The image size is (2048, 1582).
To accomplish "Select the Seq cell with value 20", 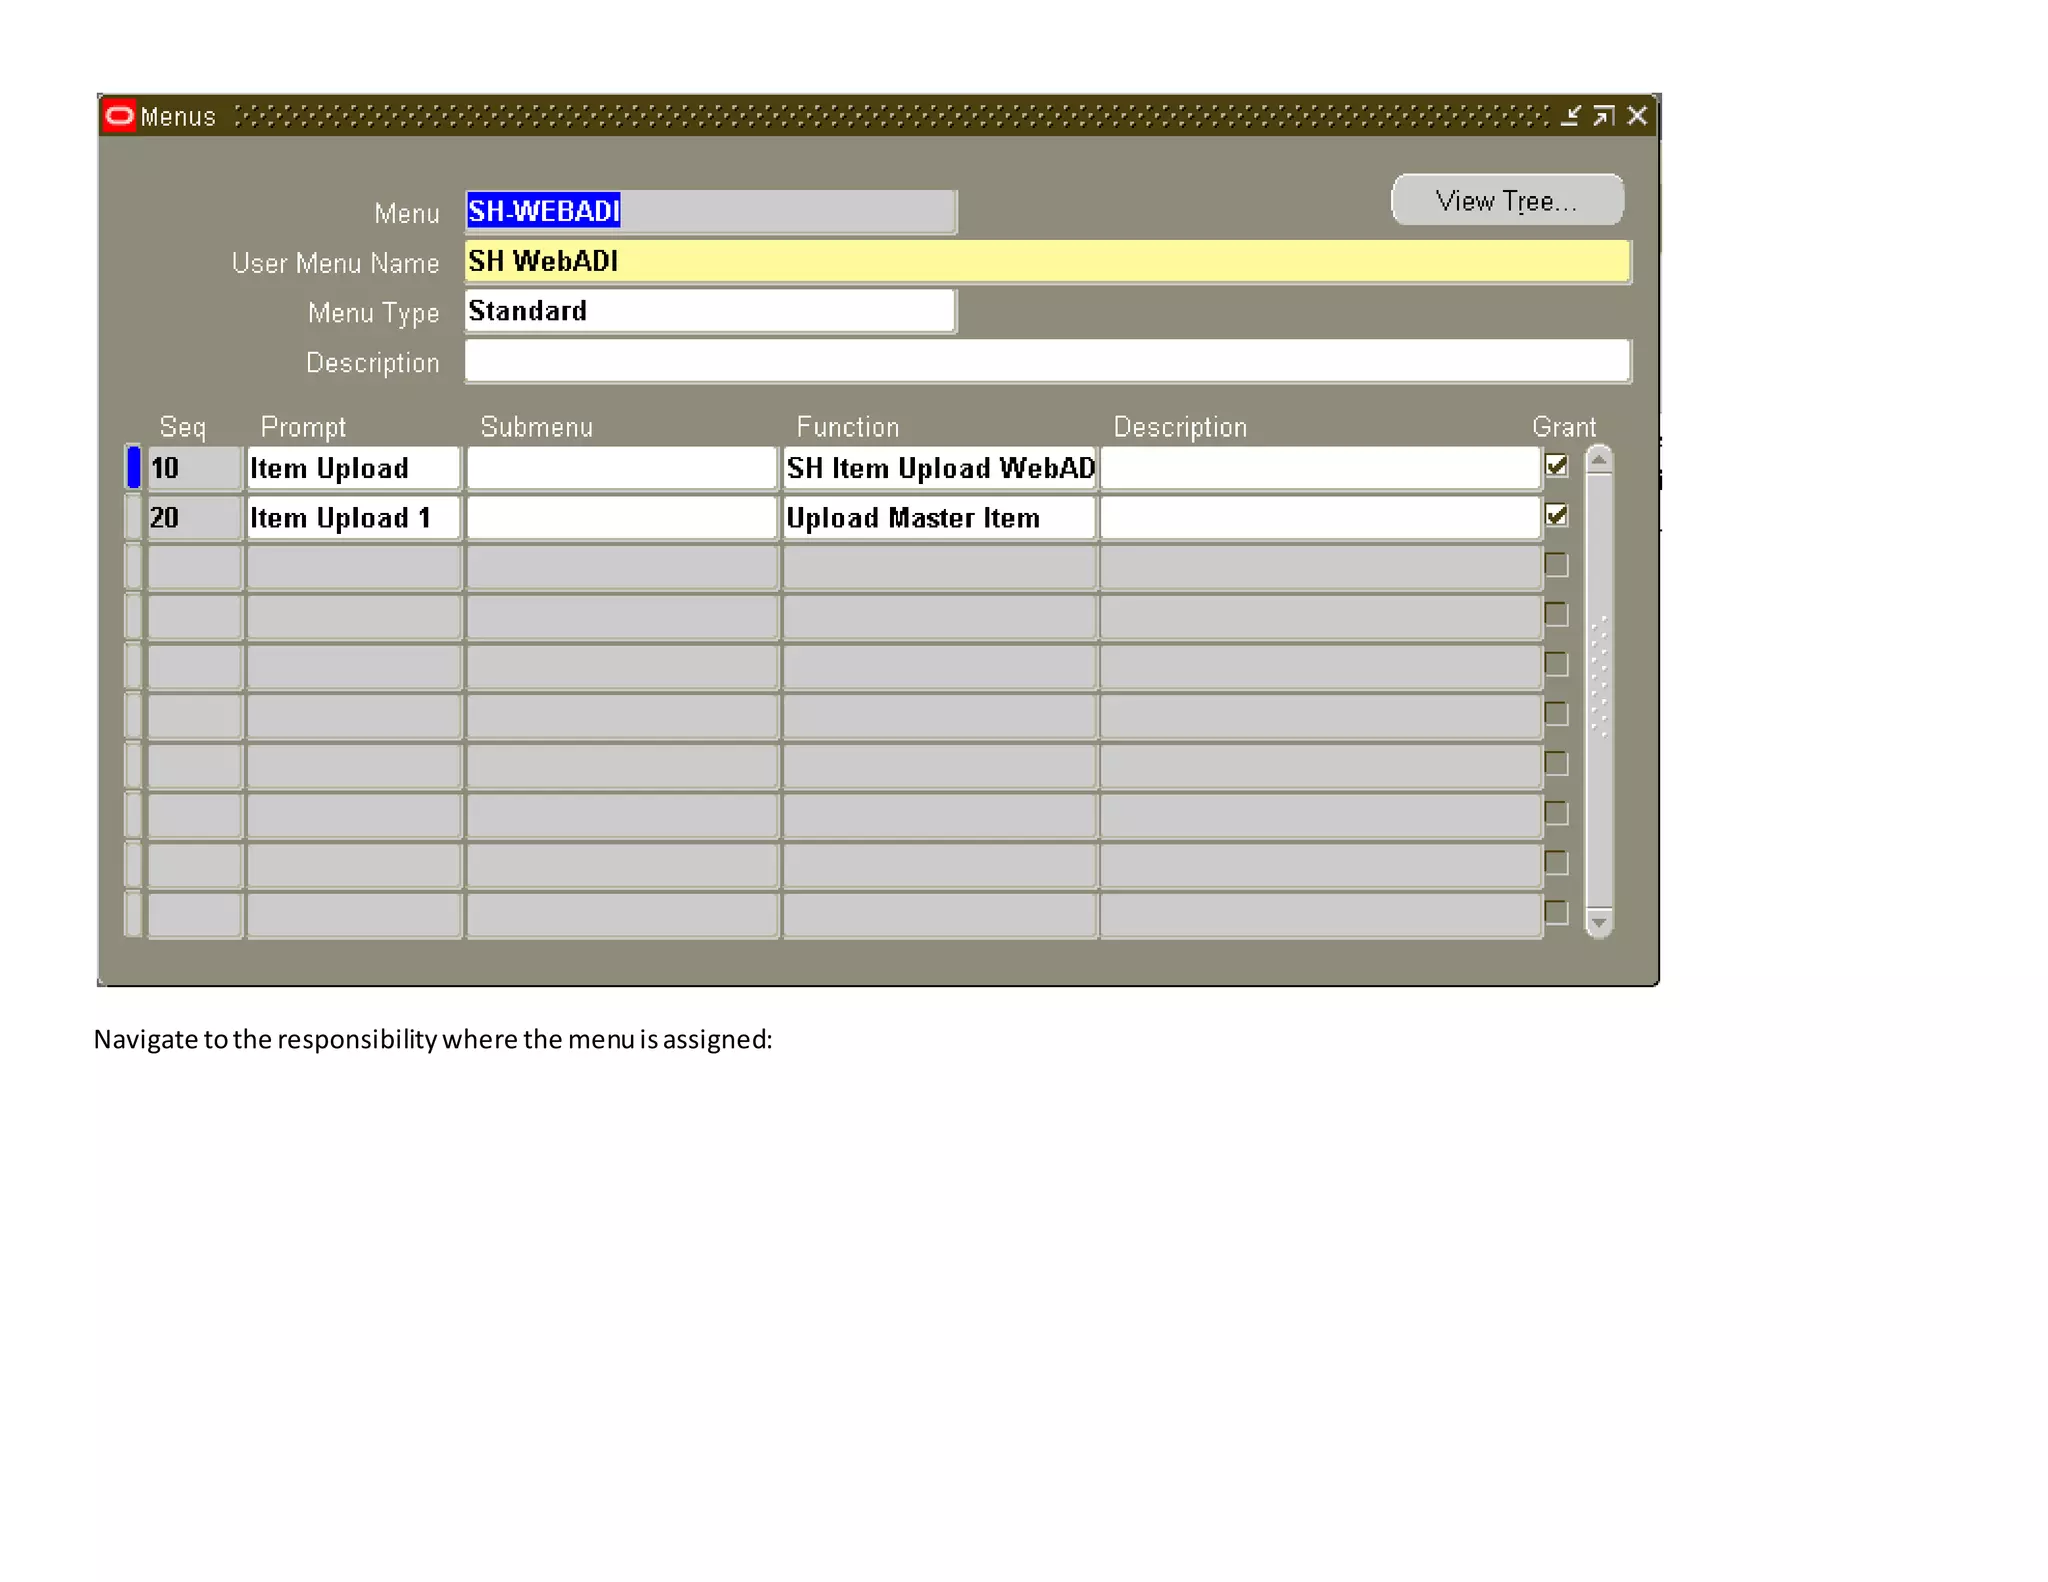I will (195, 518).
